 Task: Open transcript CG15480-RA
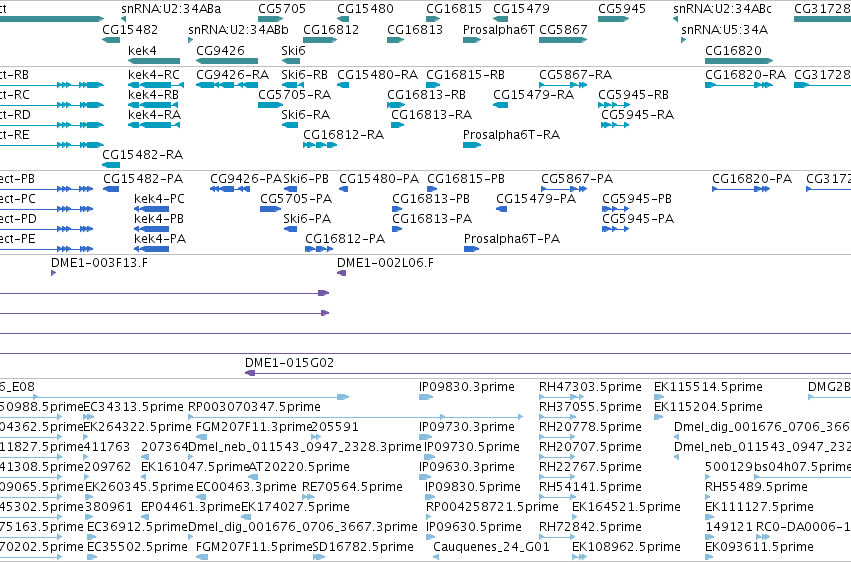[377, 74]
